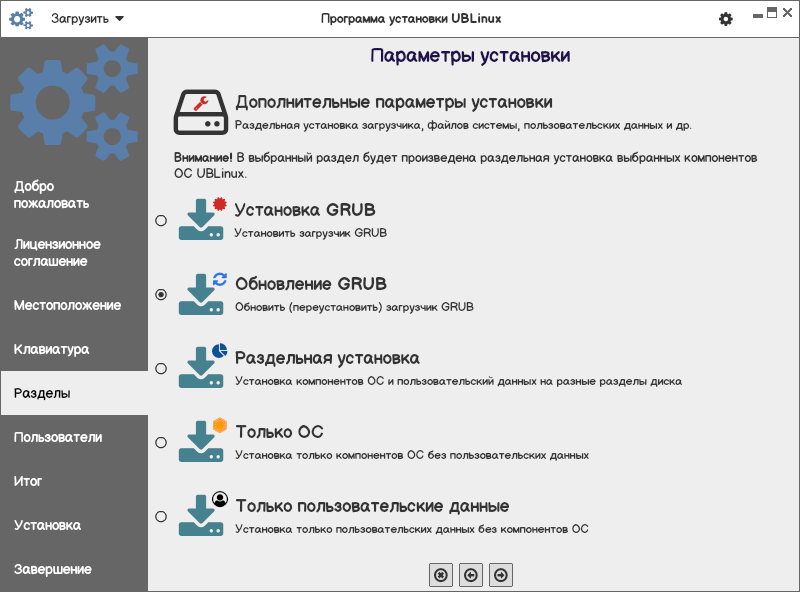
Task: Click the Обновление GRUB heading text
Action: 311,284
